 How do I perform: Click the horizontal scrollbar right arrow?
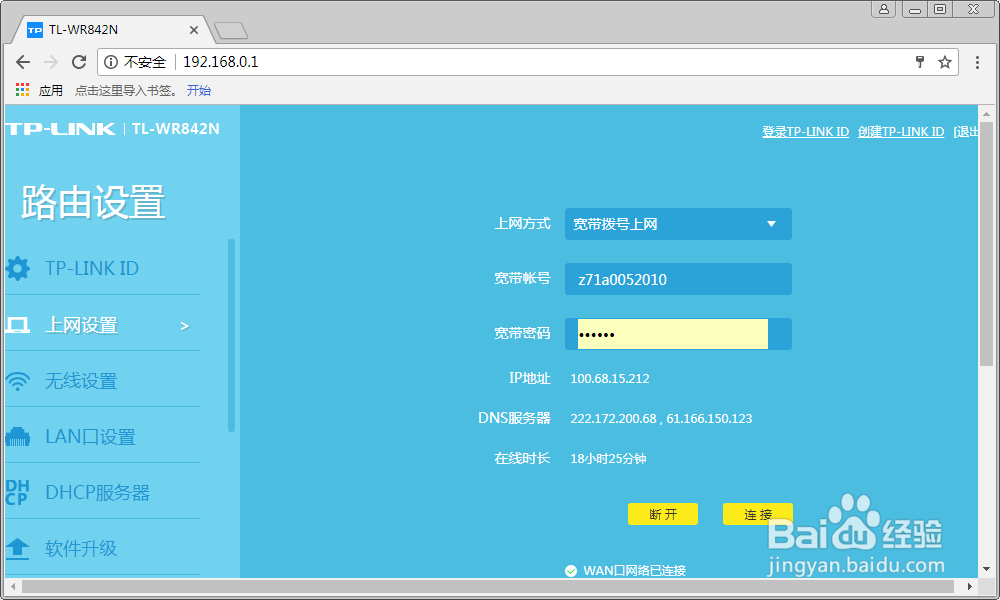click(970, 586)
